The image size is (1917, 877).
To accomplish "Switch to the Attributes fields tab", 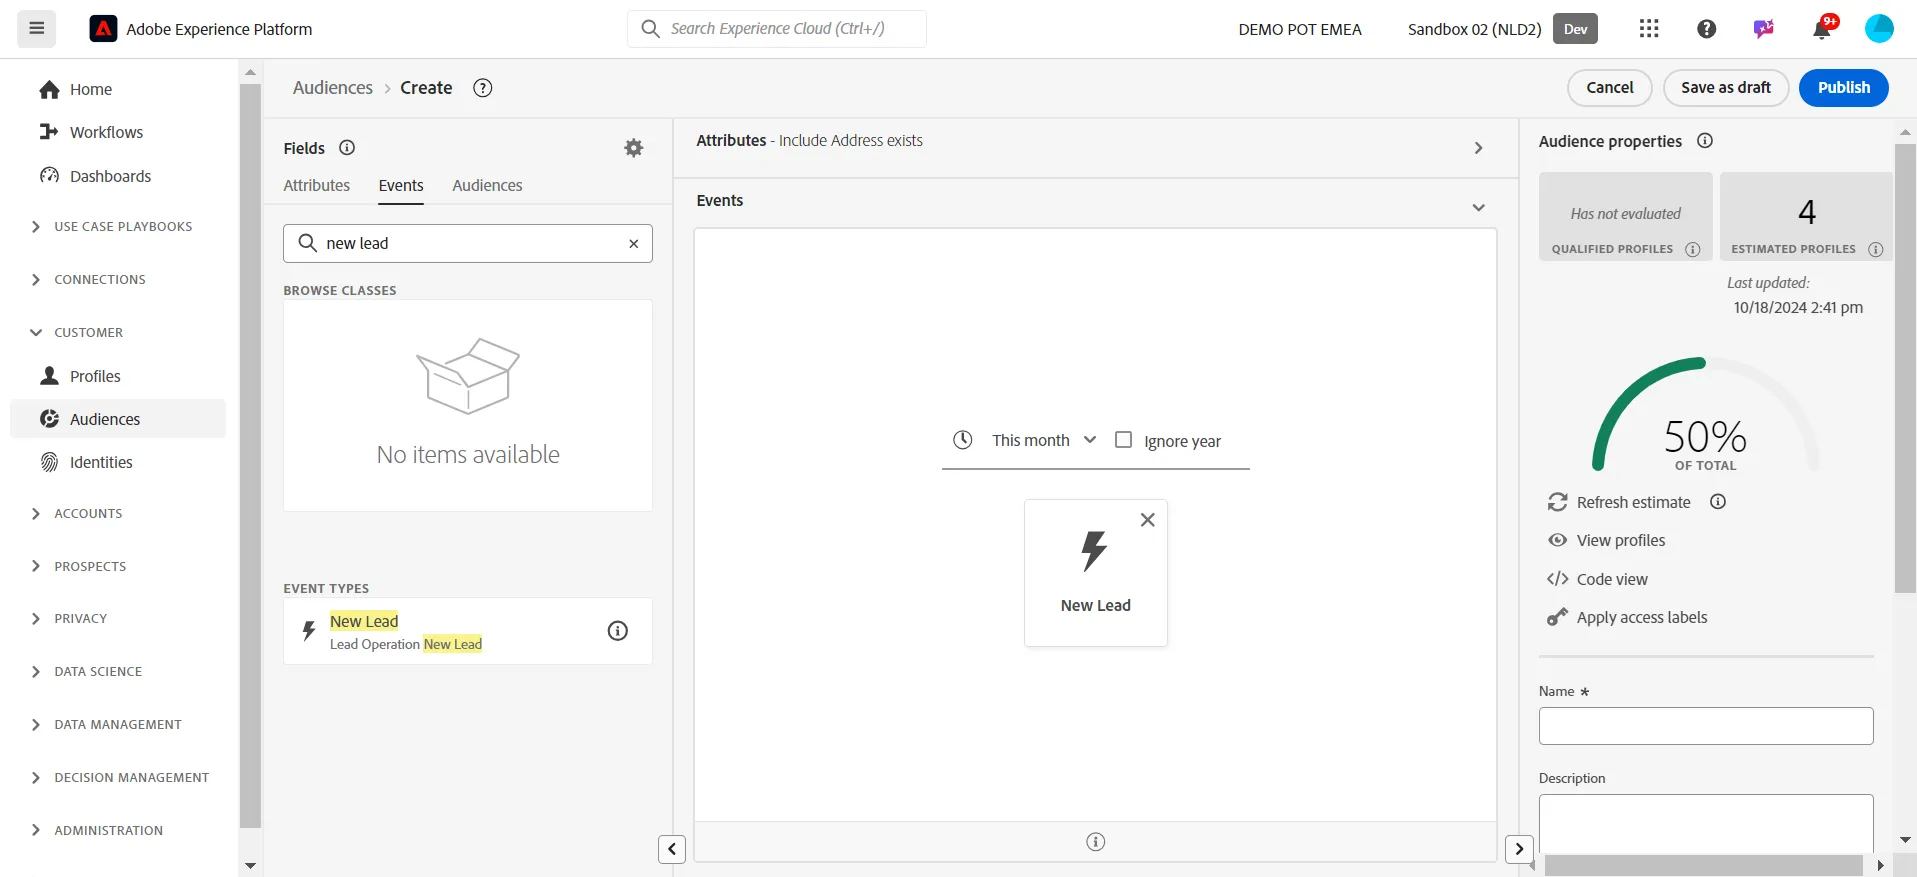I will [x=317, y=185].
